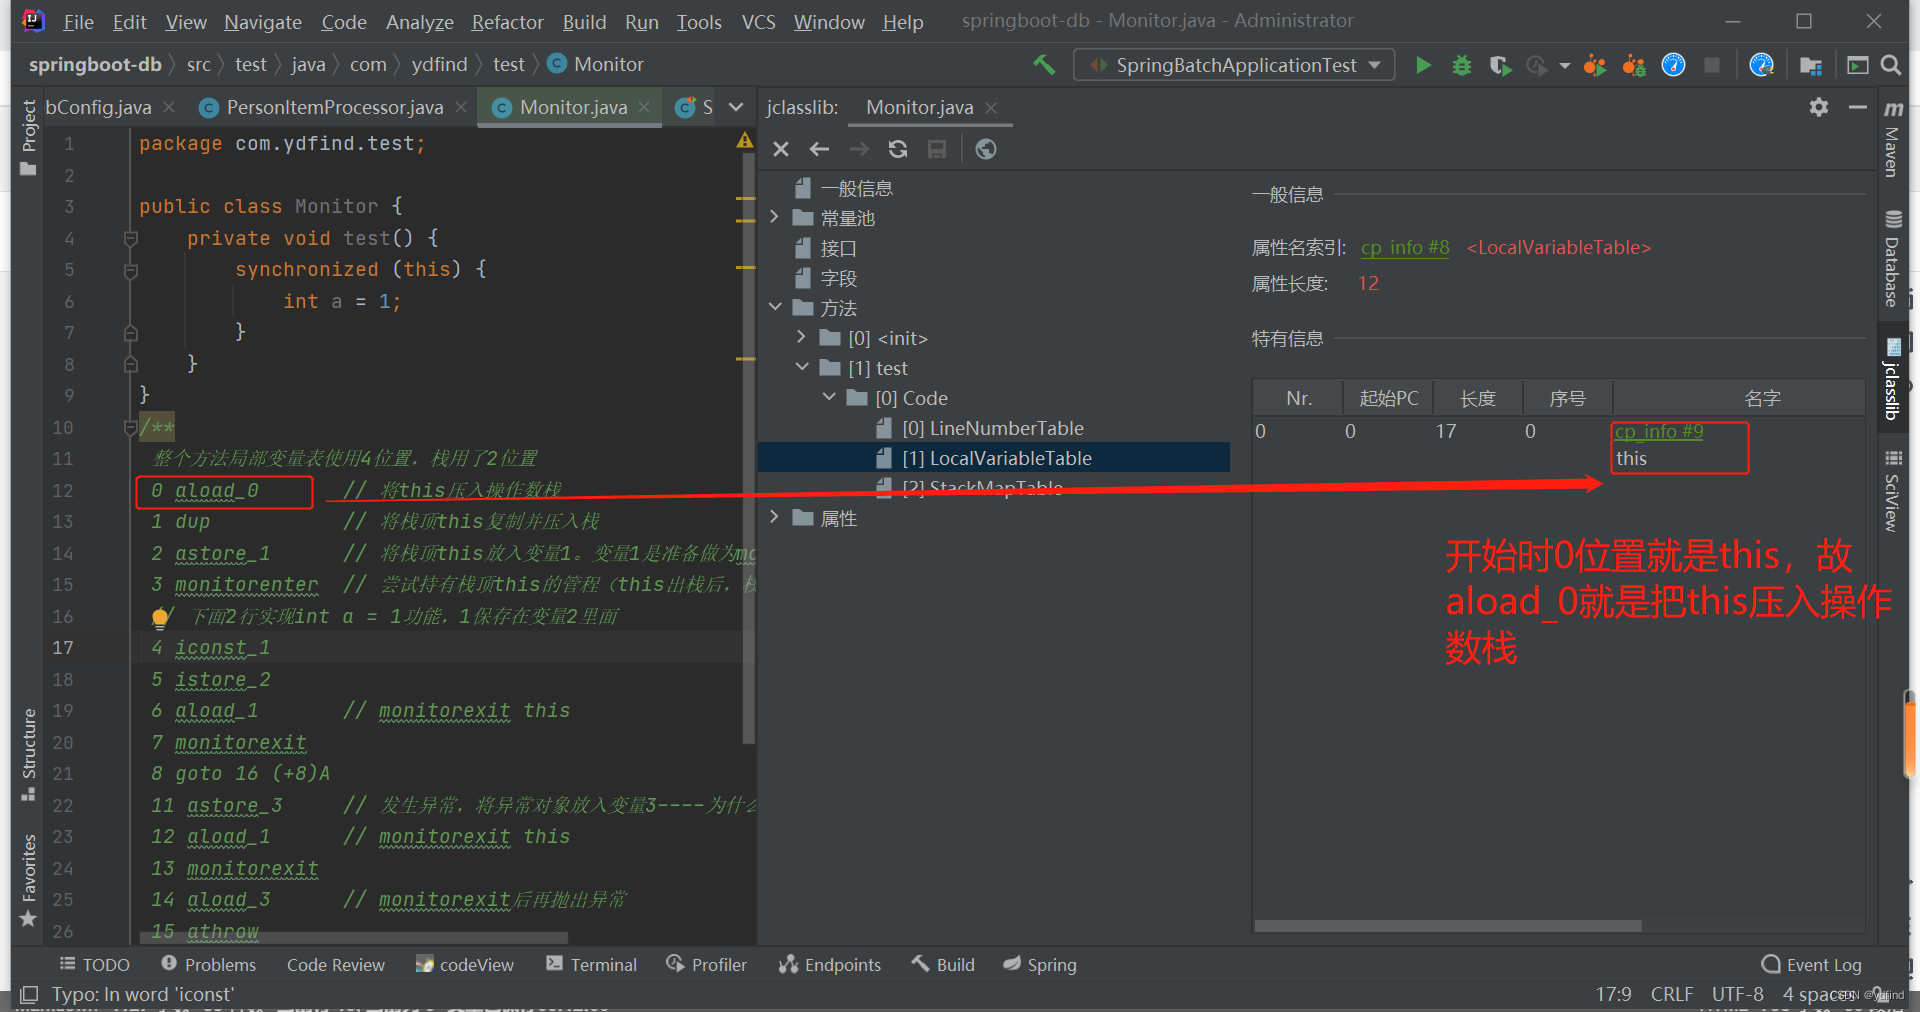The image size is (1920, 1012).
Task: Open the Favorites tool window
Action: [x=28, y=879]
